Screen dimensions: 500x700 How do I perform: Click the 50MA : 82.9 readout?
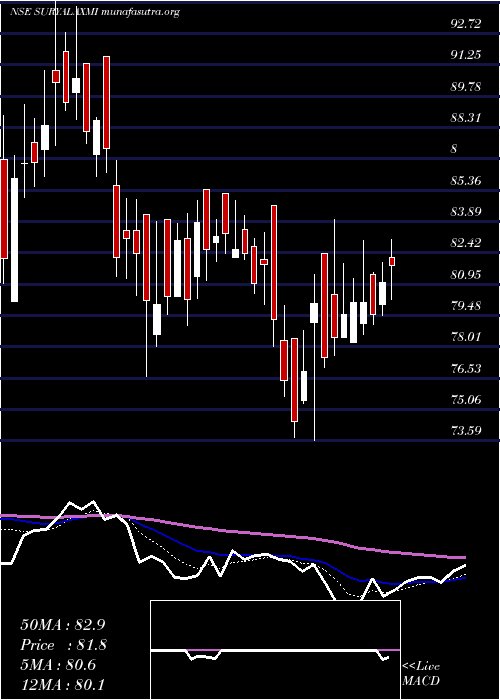(64, 625)
